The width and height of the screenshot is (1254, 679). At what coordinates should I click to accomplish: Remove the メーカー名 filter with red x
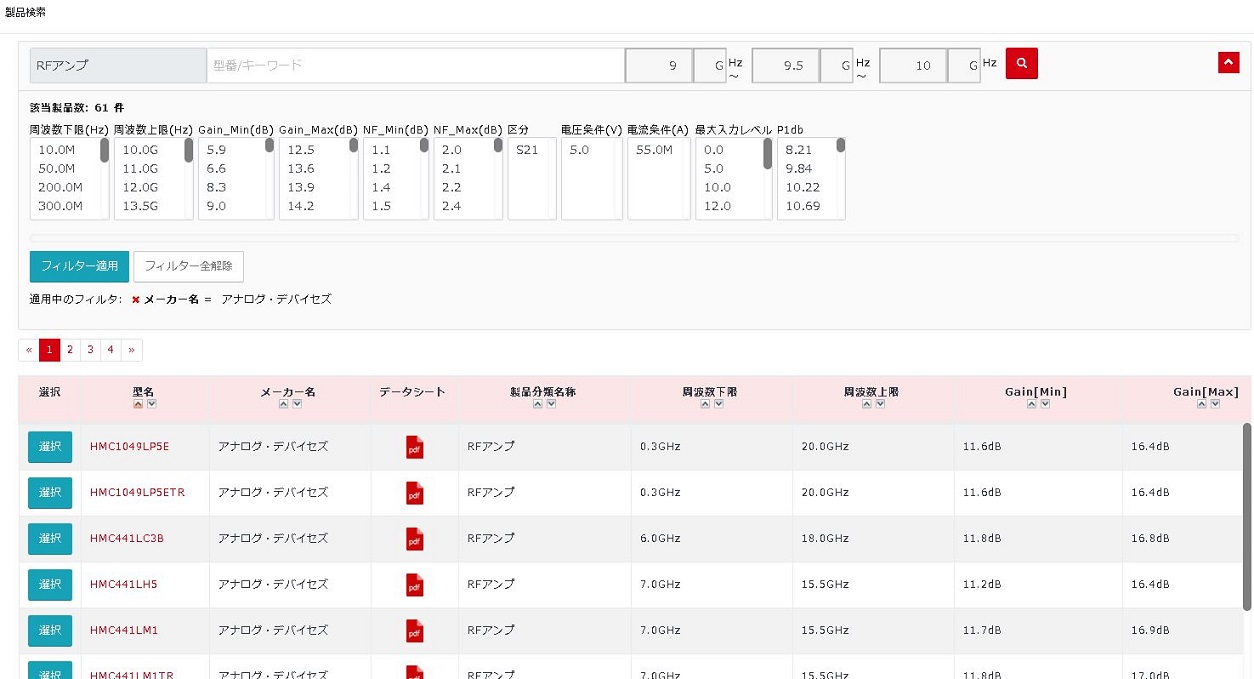pos(136,299)
